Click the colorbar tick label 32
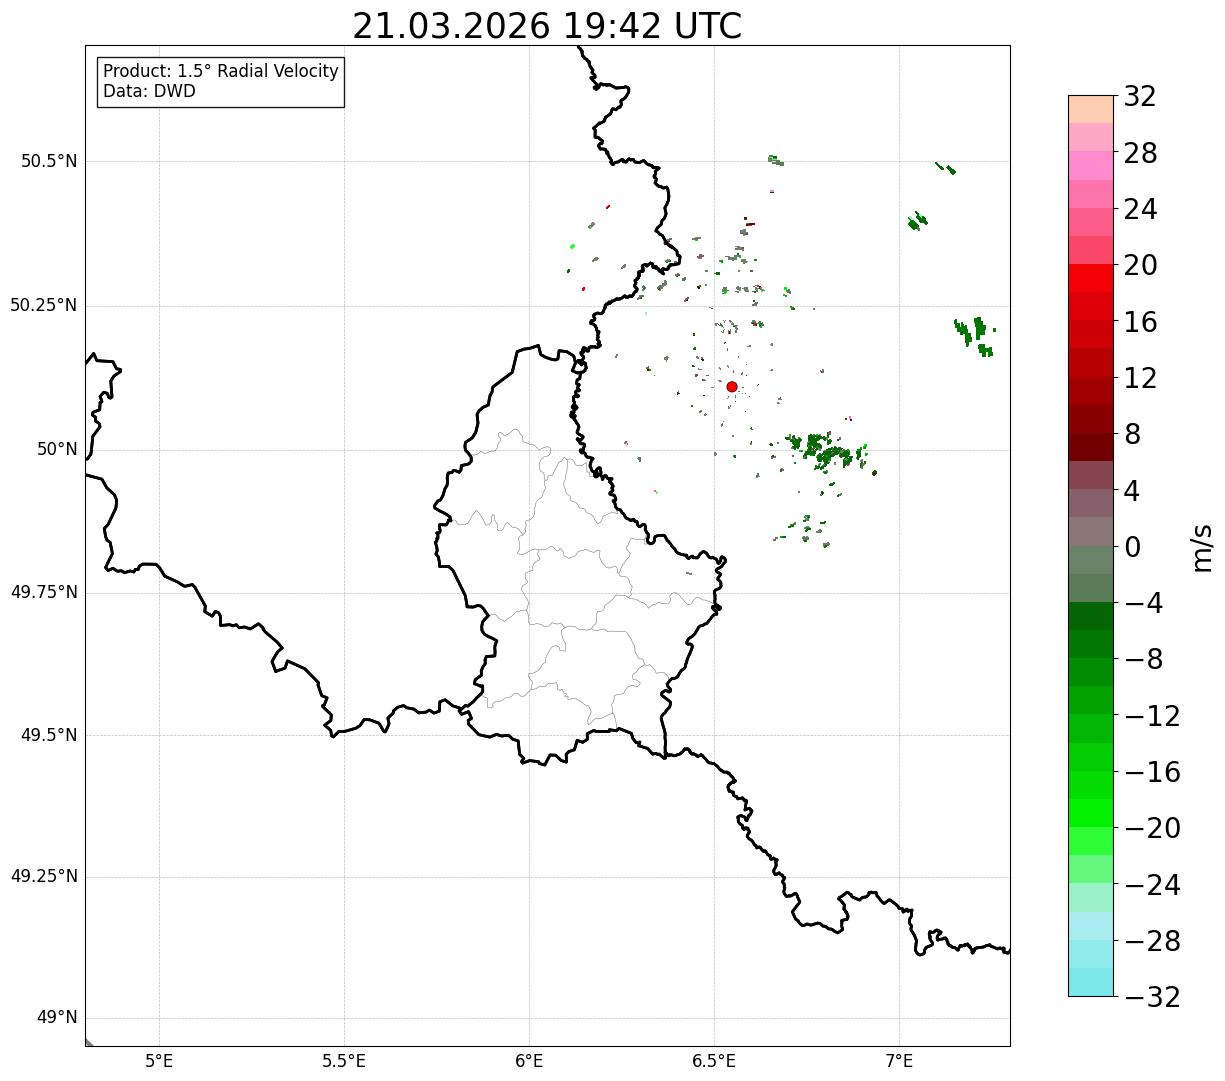This screenshot has width=1225, height=1081. click(1140, 97)
